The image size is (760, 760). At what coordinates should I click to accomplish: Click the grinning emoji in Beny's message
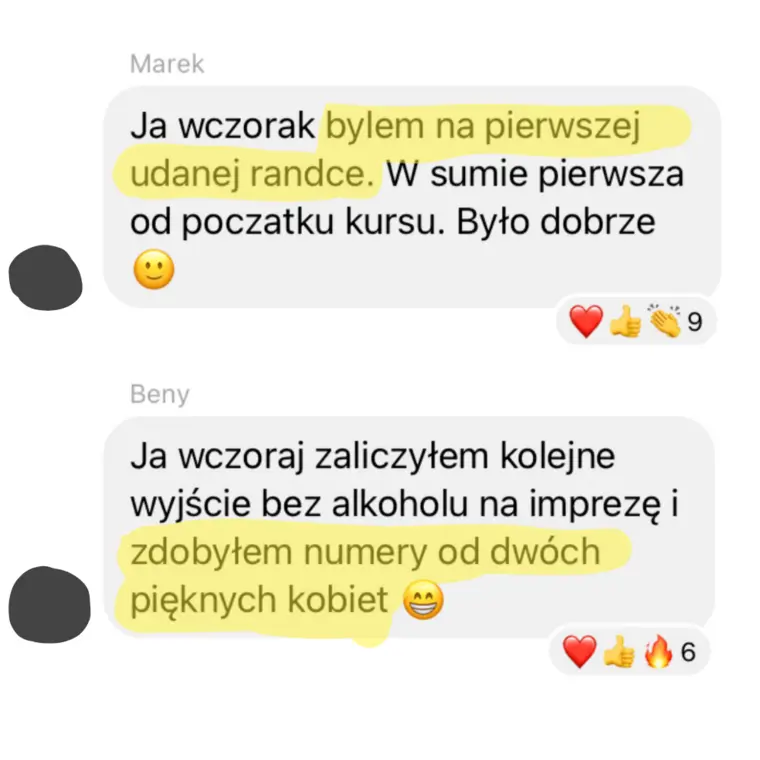click(423, 601)
